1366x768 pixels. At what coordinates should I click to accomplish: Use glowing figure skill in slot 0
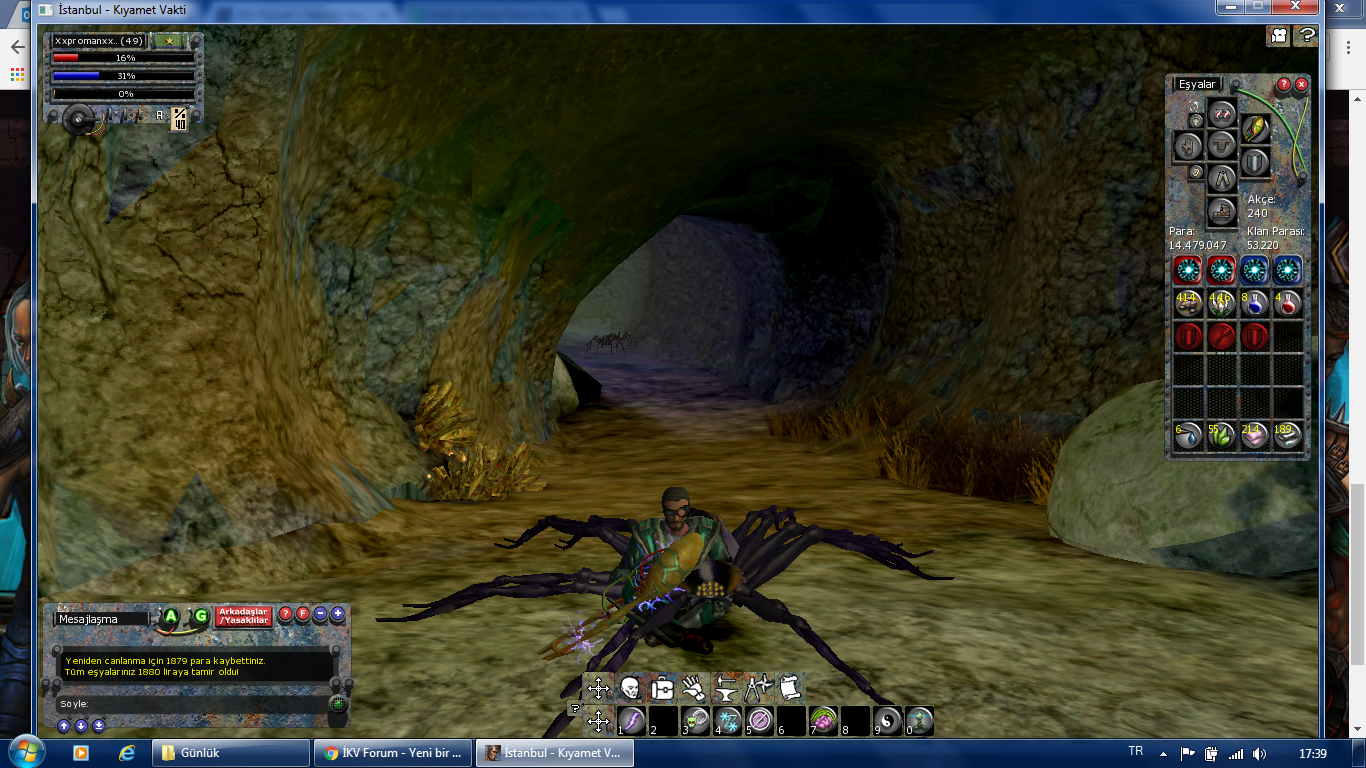[920, 721]
